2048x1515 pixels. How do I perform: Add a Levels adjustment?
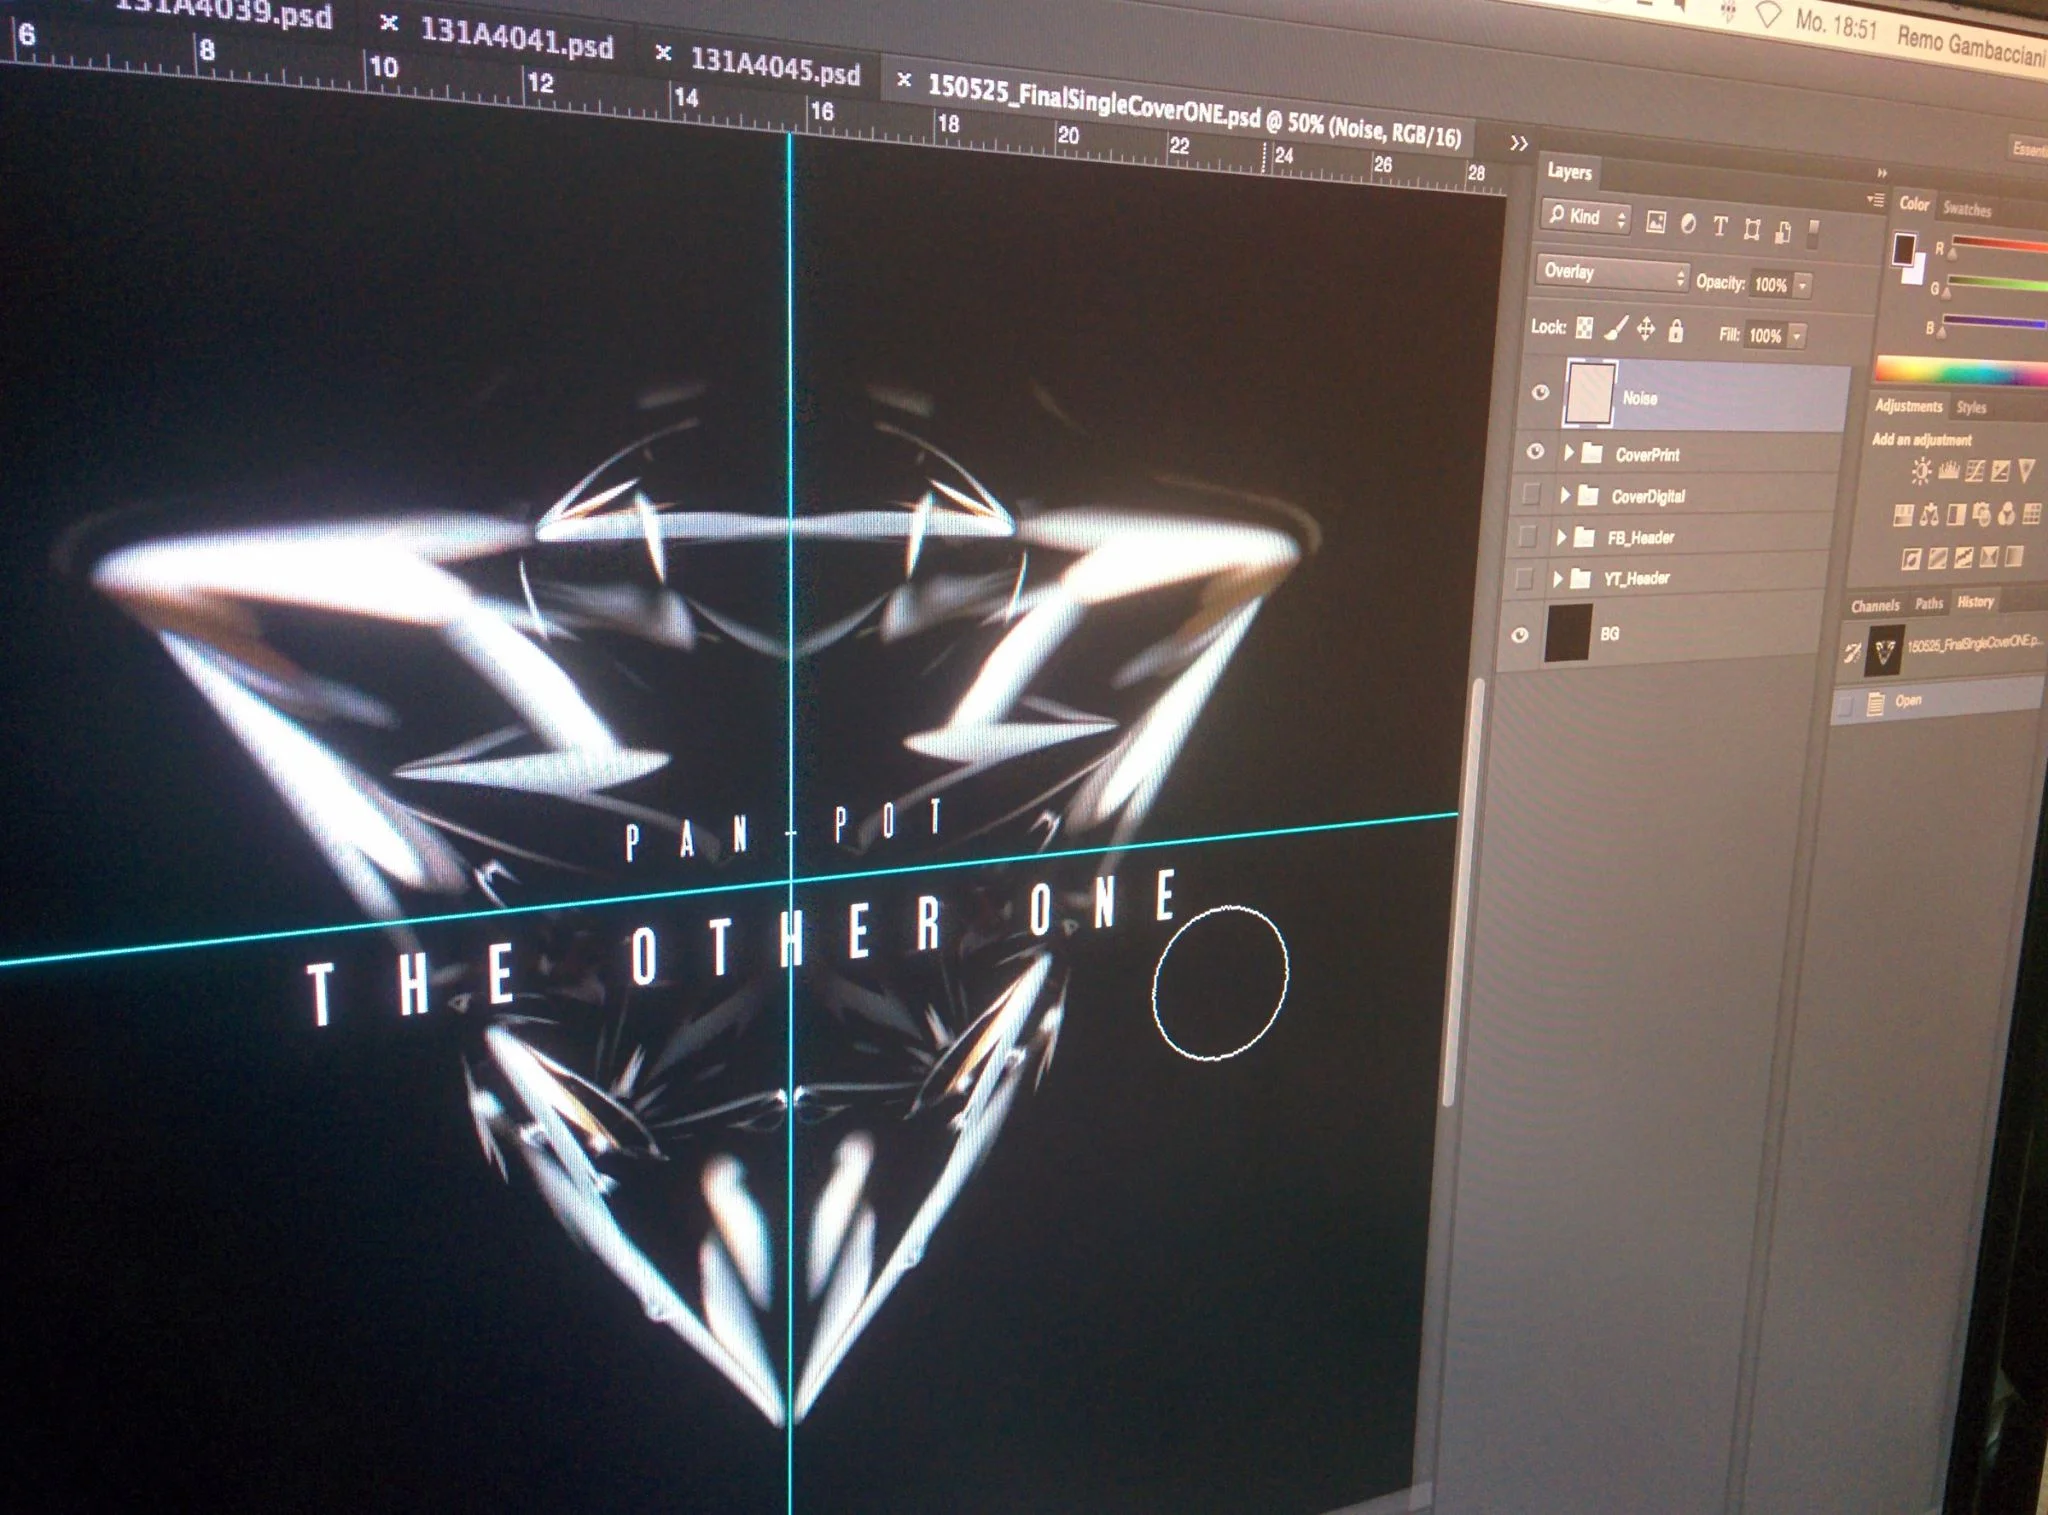(1948, 470)
